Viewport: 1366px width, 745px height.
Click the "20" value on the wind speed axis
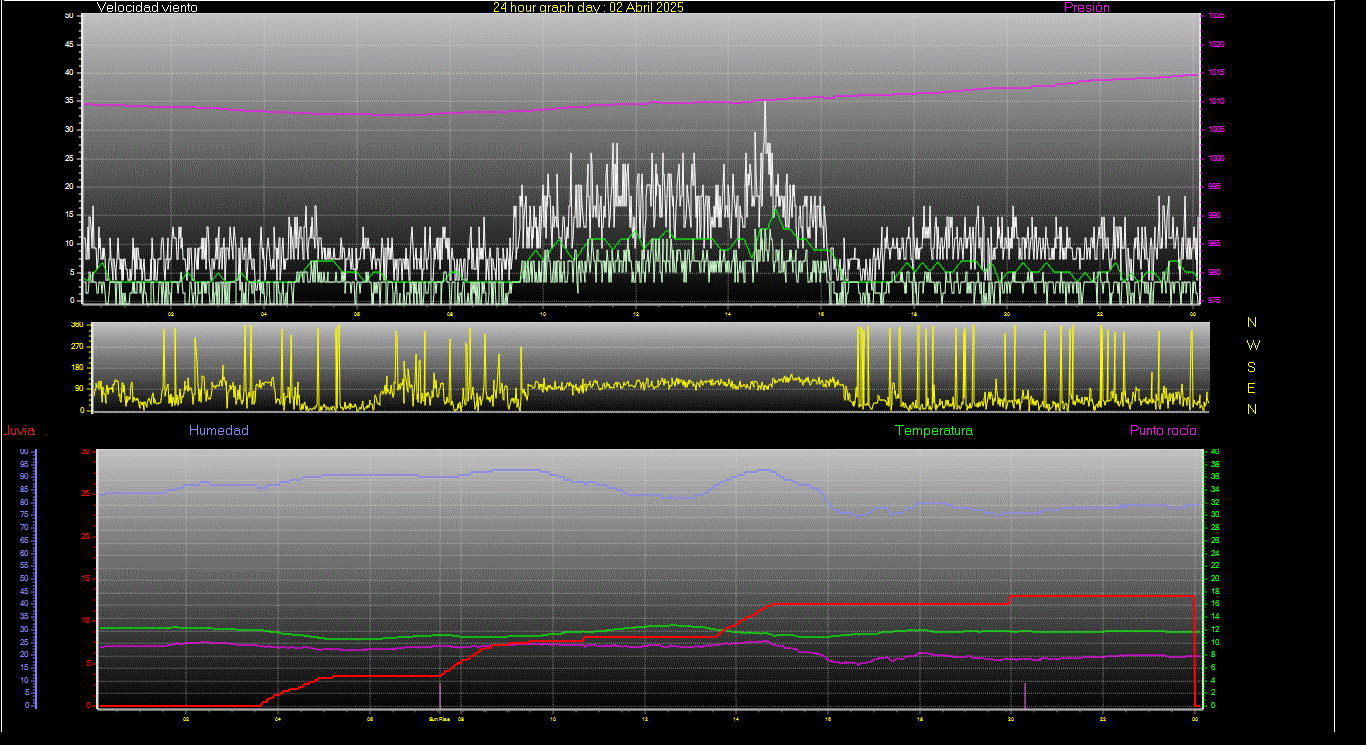[x=68, y=186]
